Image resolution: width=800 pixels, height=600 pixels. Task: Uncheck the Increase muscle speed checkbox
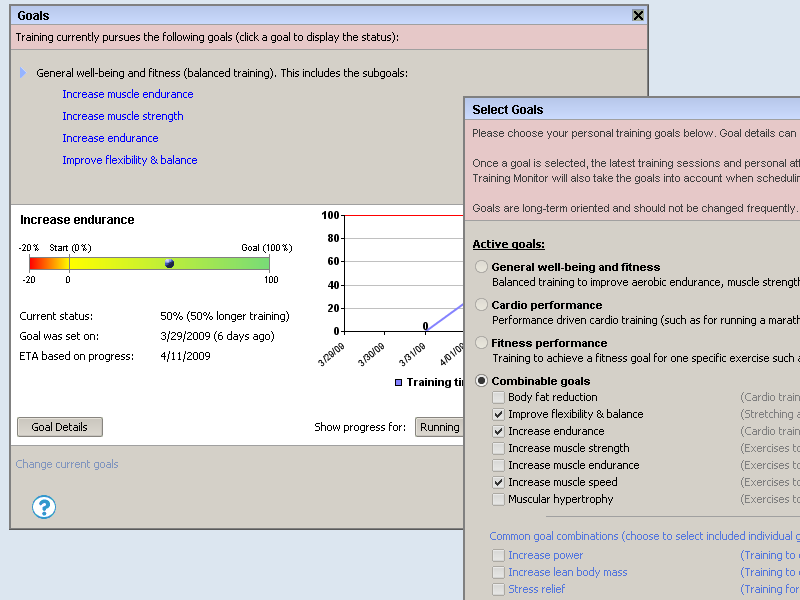pyautogui.click(x=498, y=482)
